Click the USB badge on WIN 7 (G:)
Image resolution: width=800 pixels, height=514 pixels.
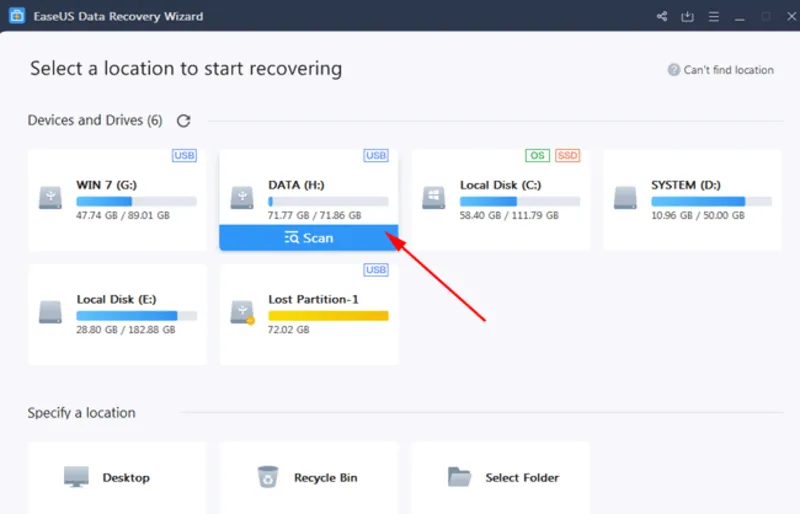click(184, 155)
